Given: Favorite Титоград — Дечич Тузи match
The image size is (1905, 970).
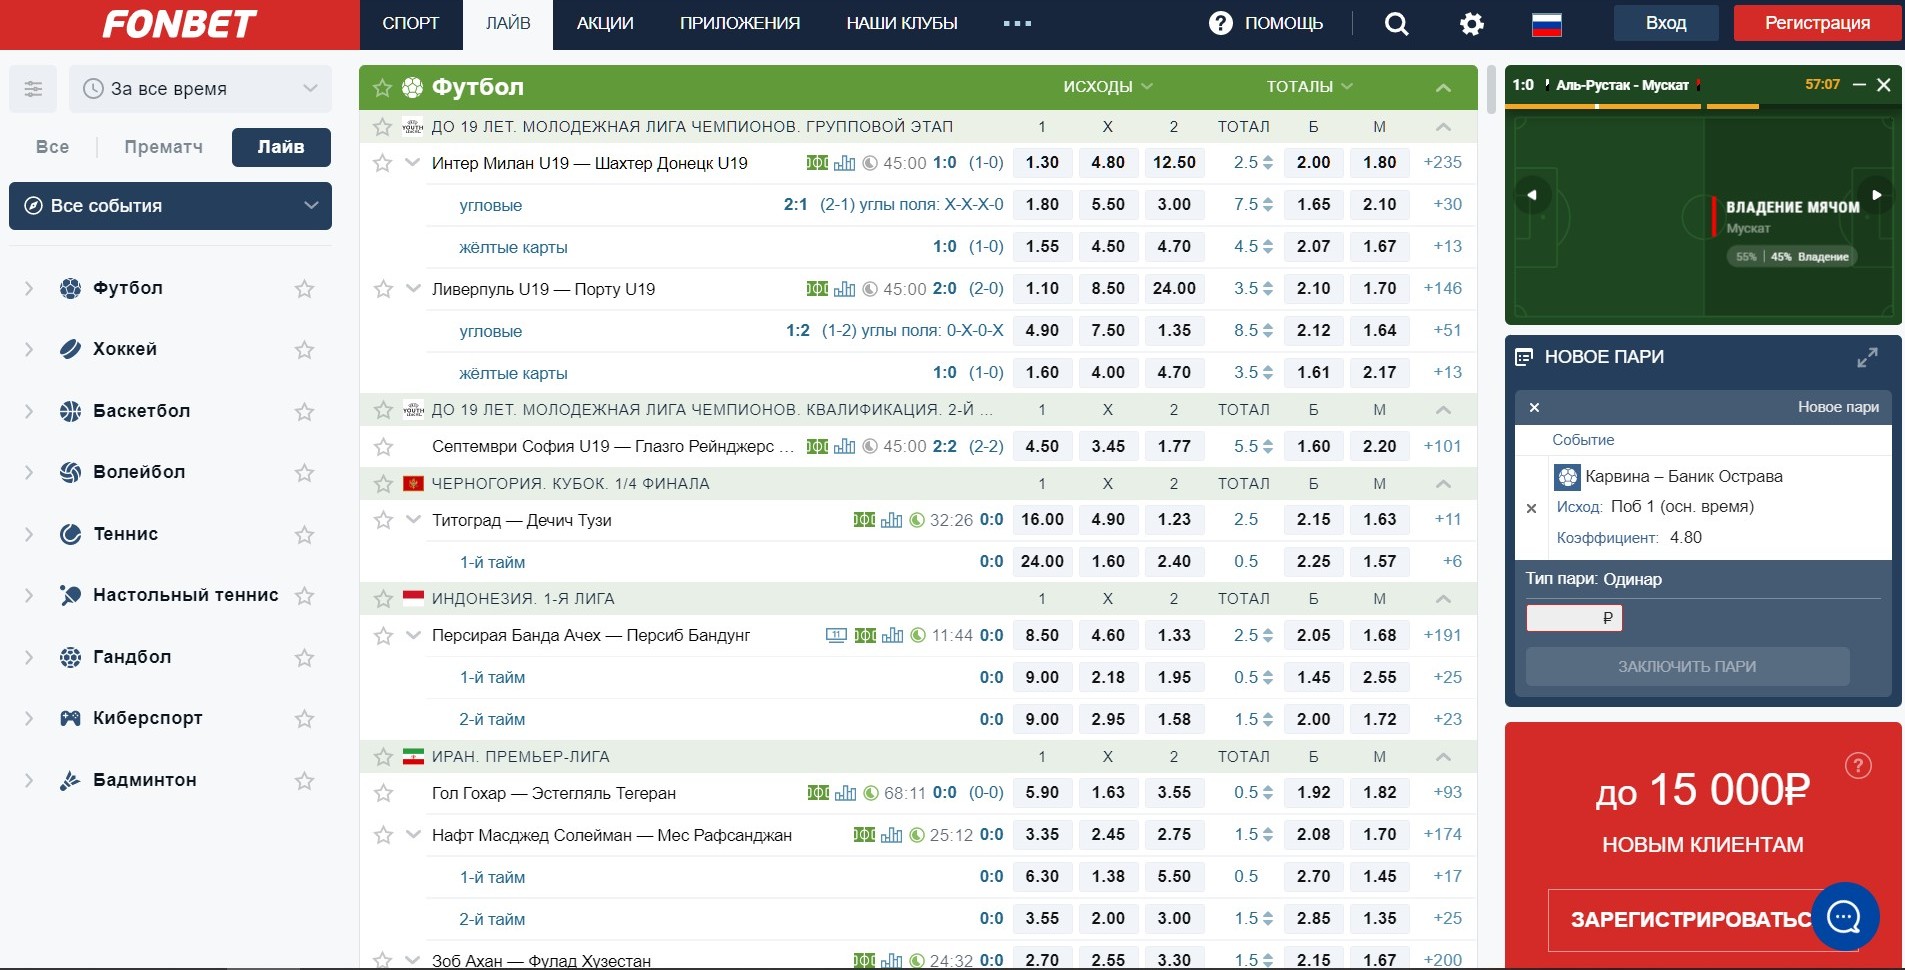Looking at the screenshot, I should [382, 520].
